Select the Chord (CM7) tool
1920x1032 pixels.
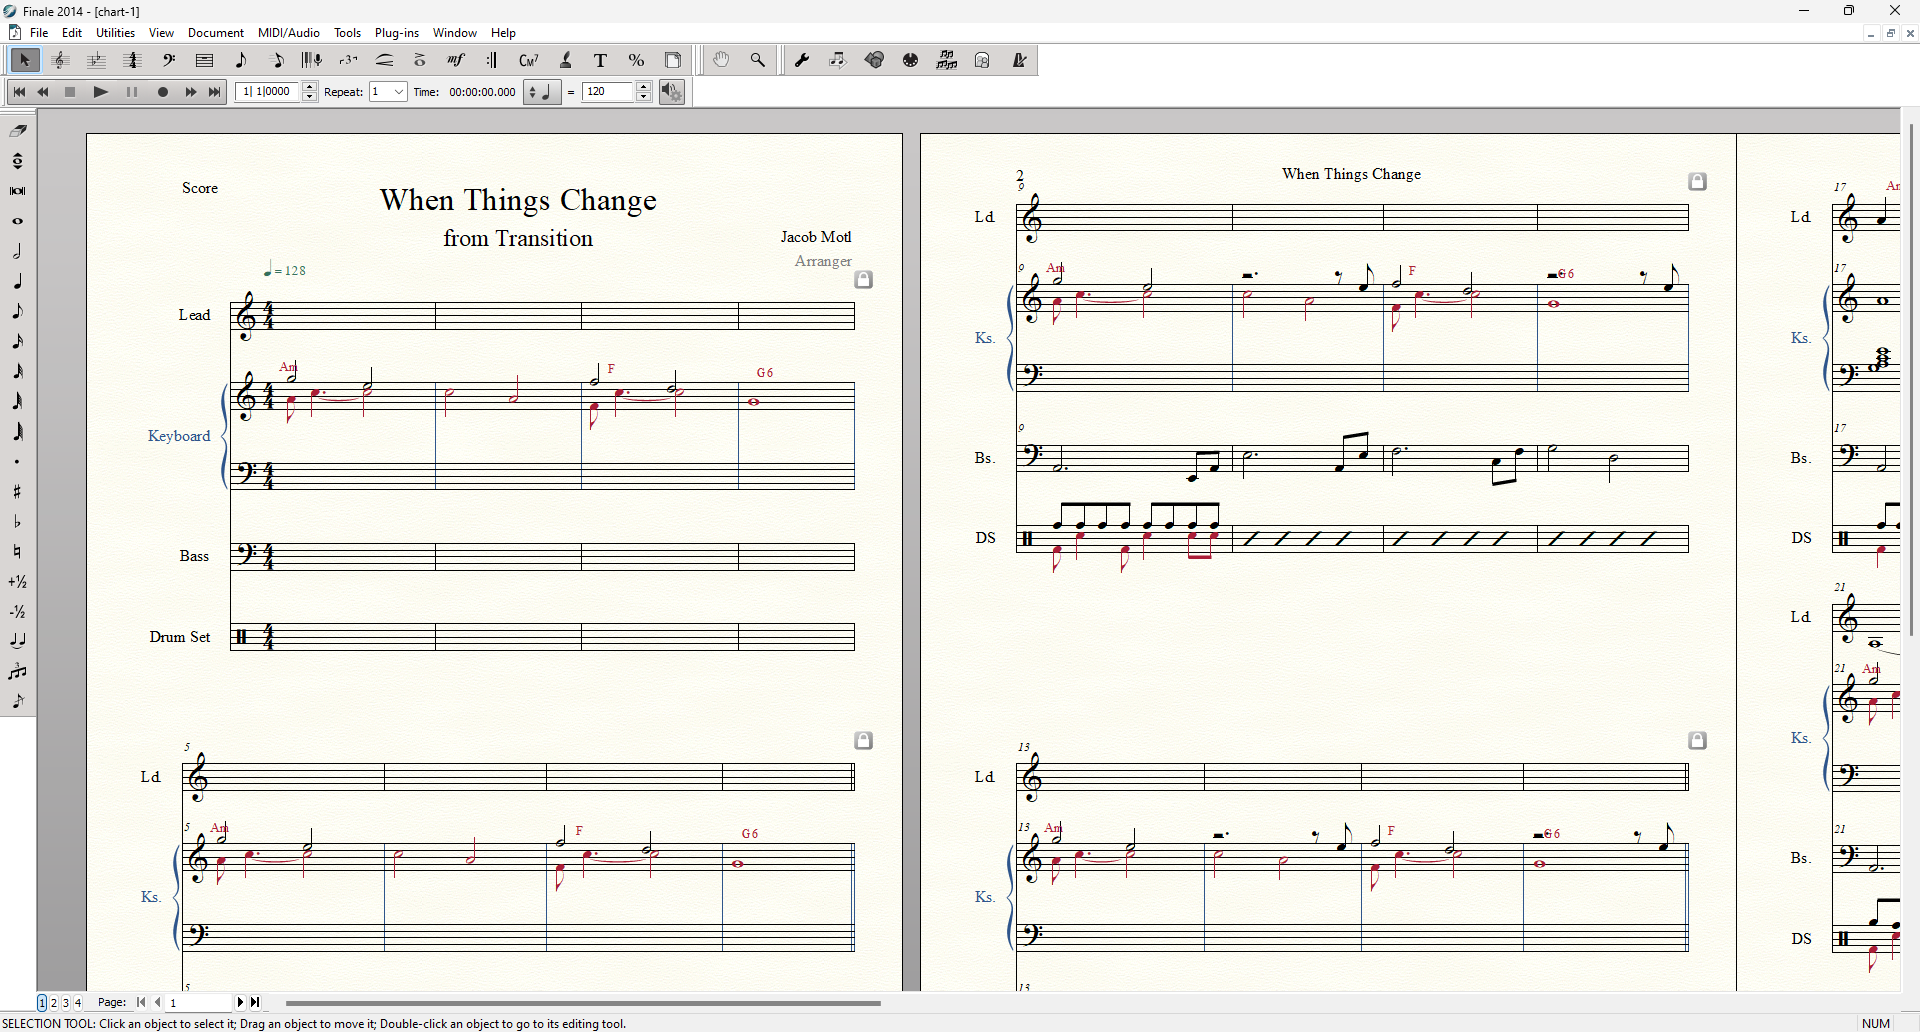[x=529, y=61]
